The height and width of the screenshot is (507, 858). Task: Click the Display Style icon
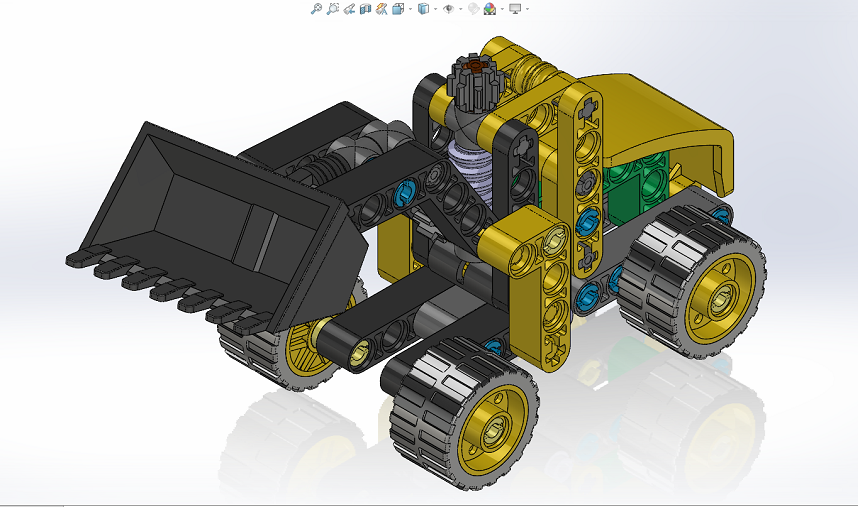[424, 9]
